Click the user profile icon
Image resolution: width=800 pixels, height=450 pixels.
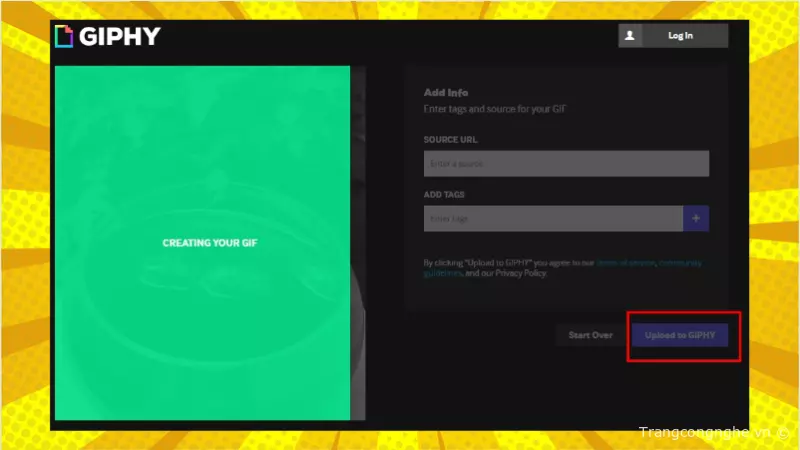(629, 35)
